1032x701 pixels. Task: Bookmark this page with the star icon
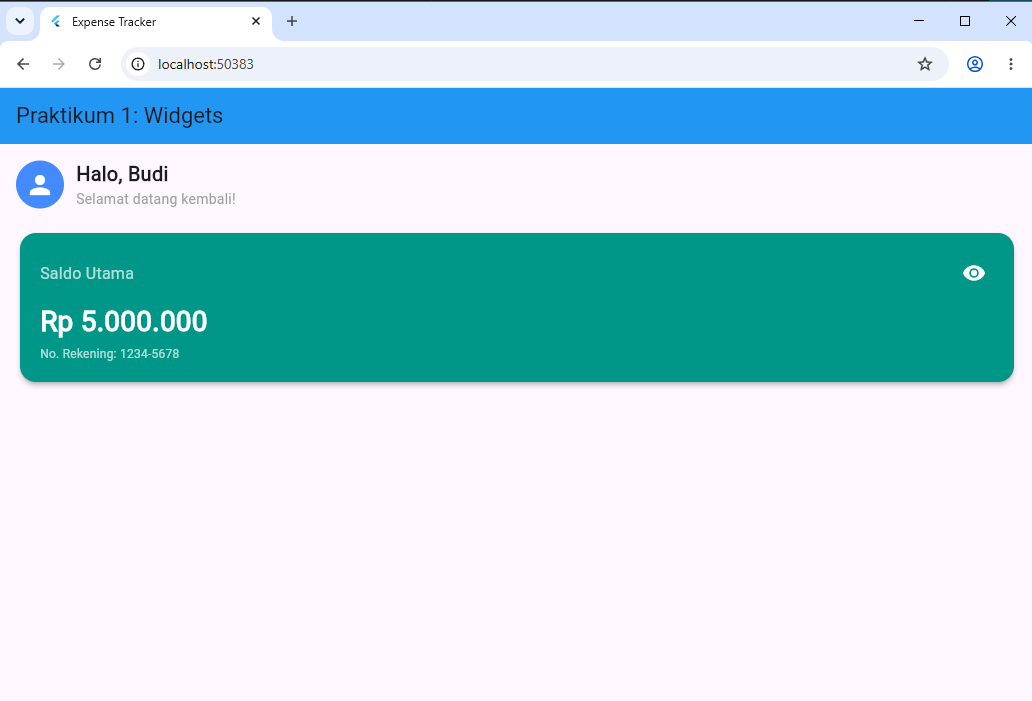click(x=925, y=64)
